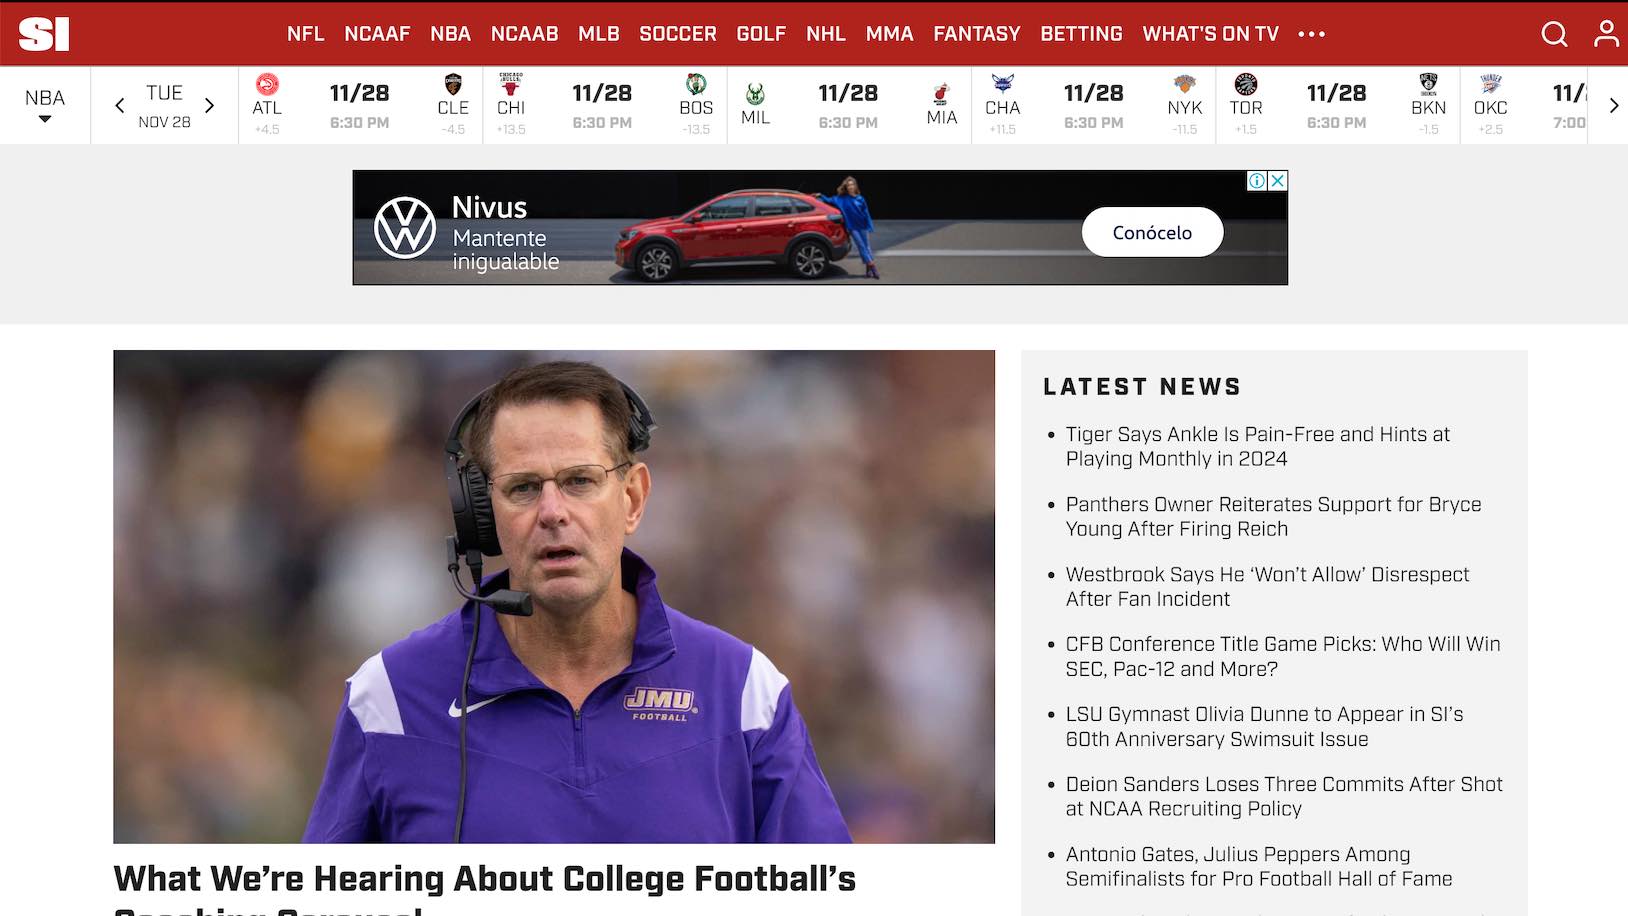Click the LATEST NEWS heading
Screen dimensions: 1628x916
tap(1142, 387)
